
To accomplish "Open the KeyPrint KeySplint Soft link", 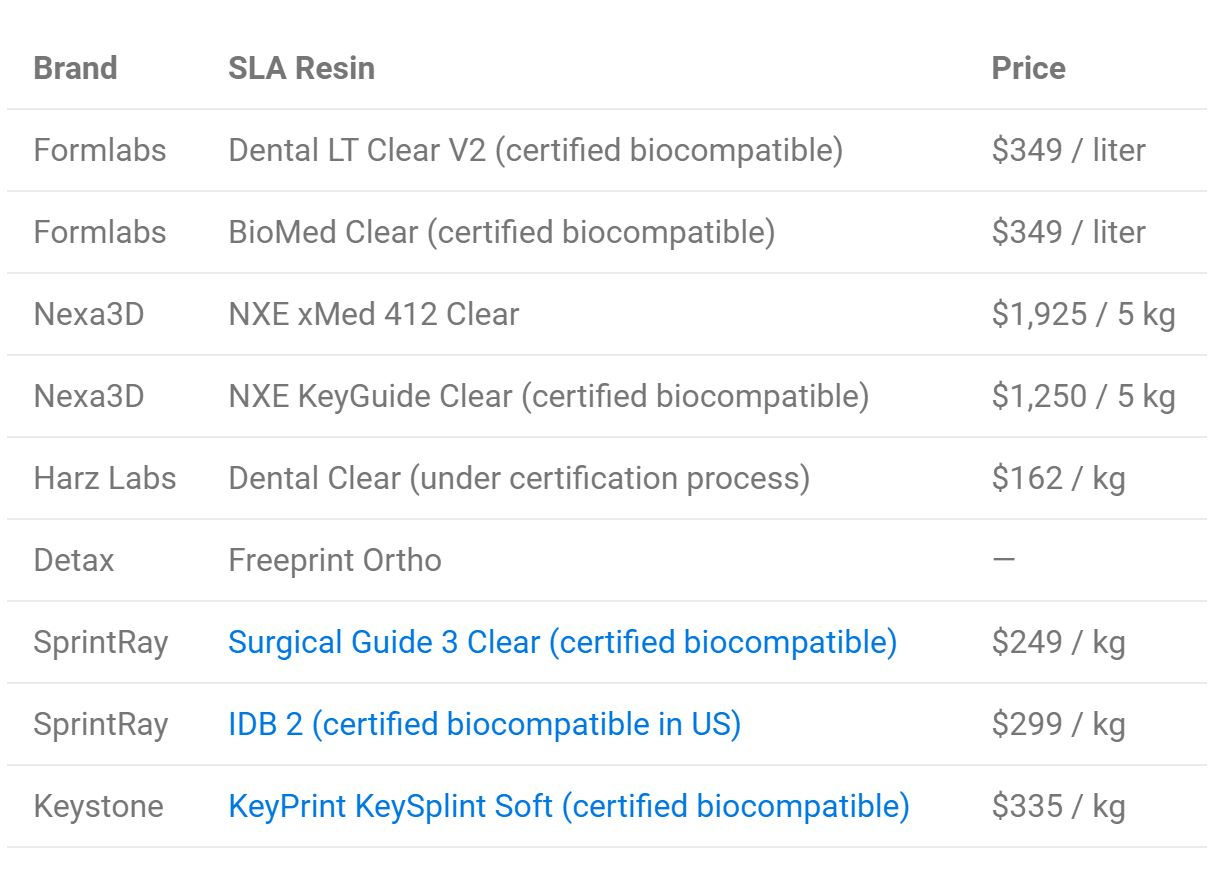I will (569, 806).
